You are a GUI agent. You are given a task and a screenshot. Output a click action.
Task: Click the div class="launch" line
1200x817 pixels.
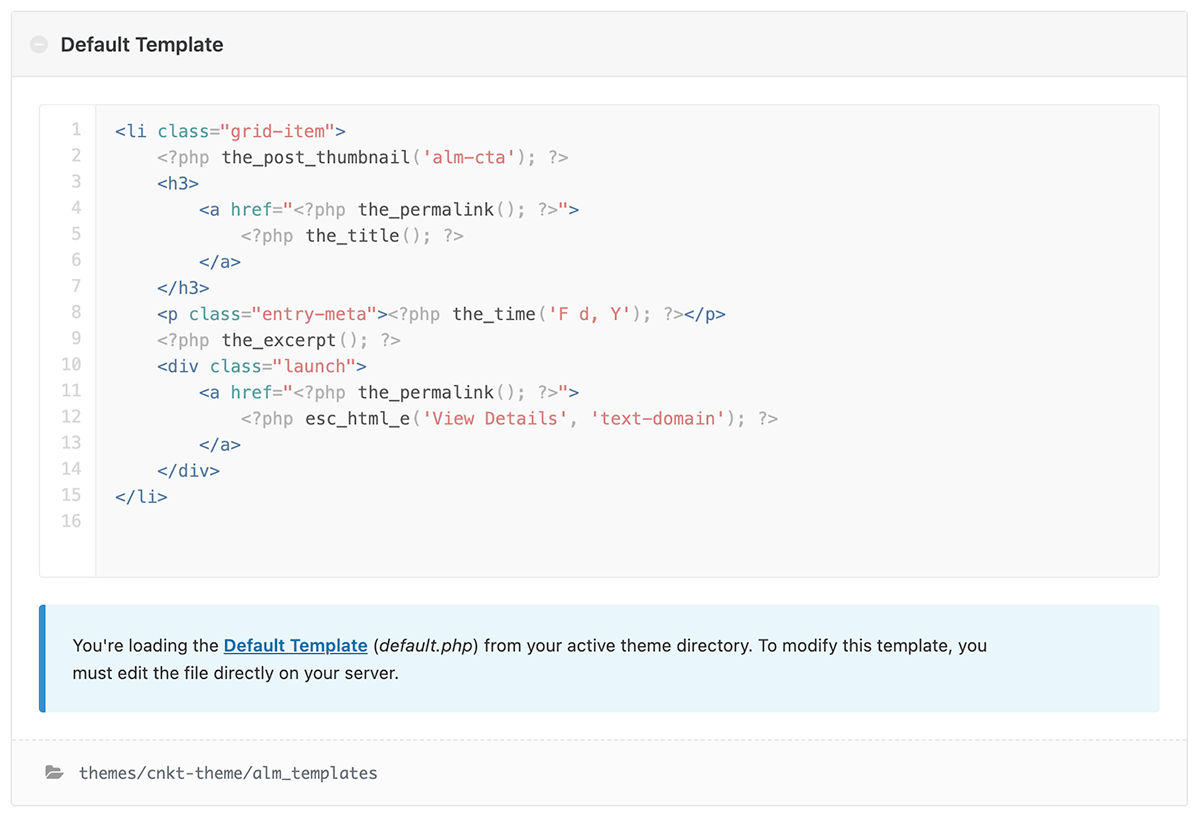pyautogui.click(x=262, y=366)
